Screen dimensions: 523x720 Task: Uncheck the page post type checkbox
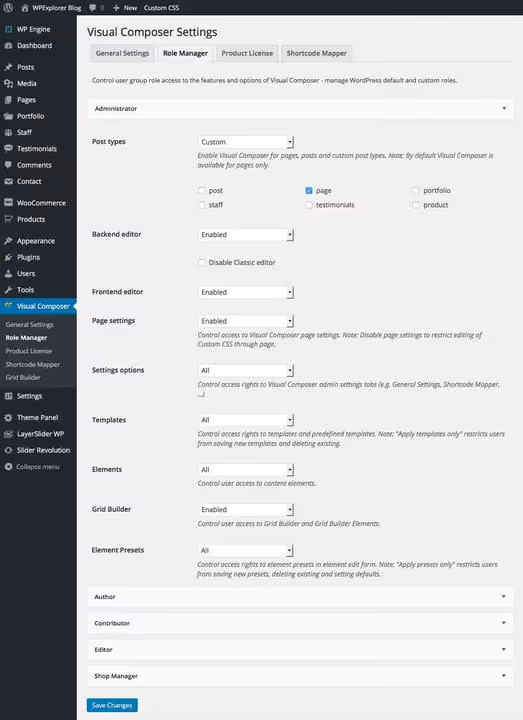pyautogui.click(x=309, y=190)
